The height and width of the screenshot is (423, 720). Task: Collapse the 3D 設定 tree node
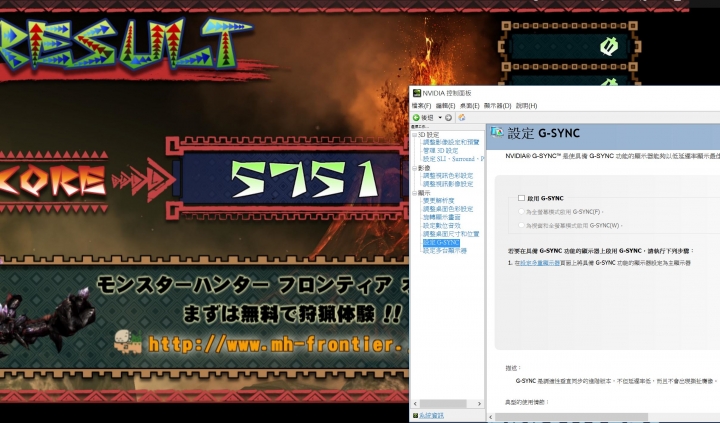pos(414,135)
